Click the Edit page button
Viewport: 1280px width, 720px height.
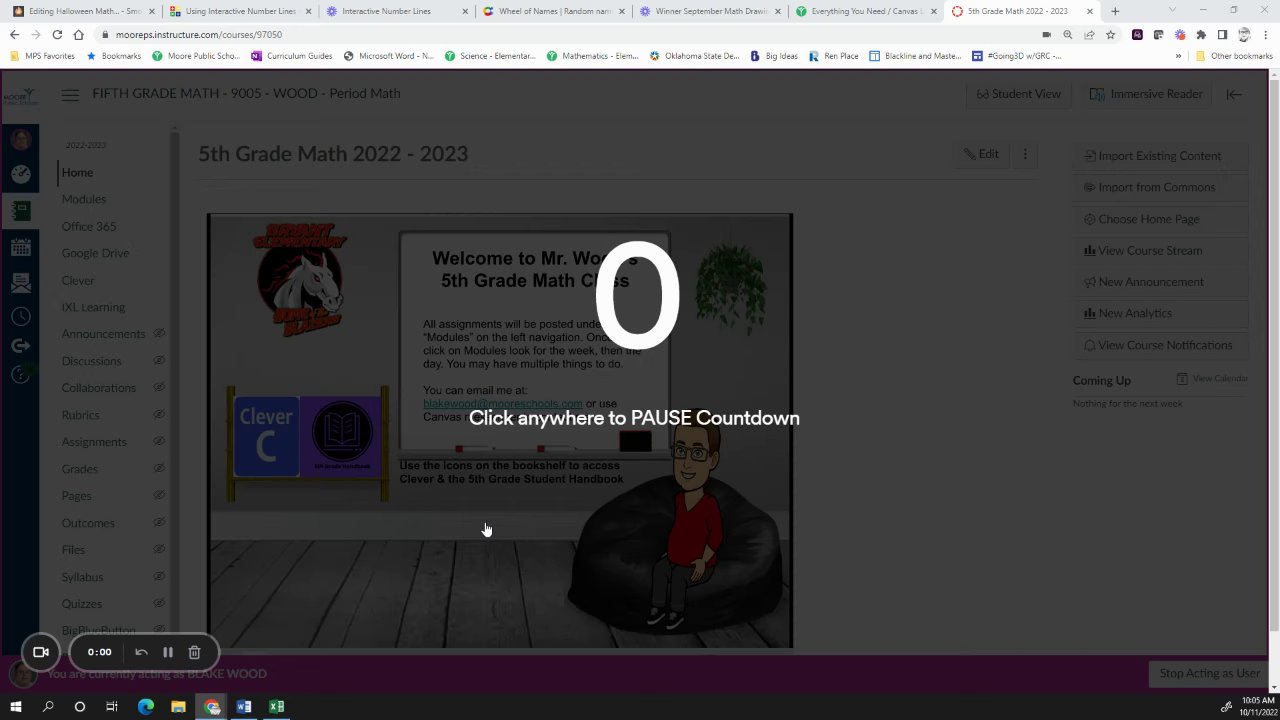pos(981,154)
